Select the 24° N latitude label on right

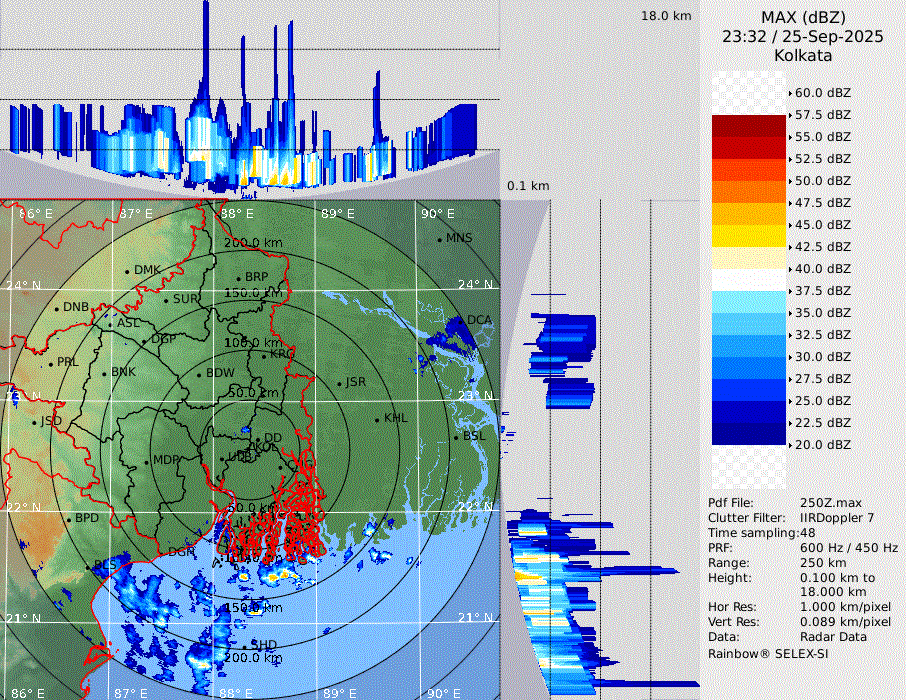(x=476, y=285)
